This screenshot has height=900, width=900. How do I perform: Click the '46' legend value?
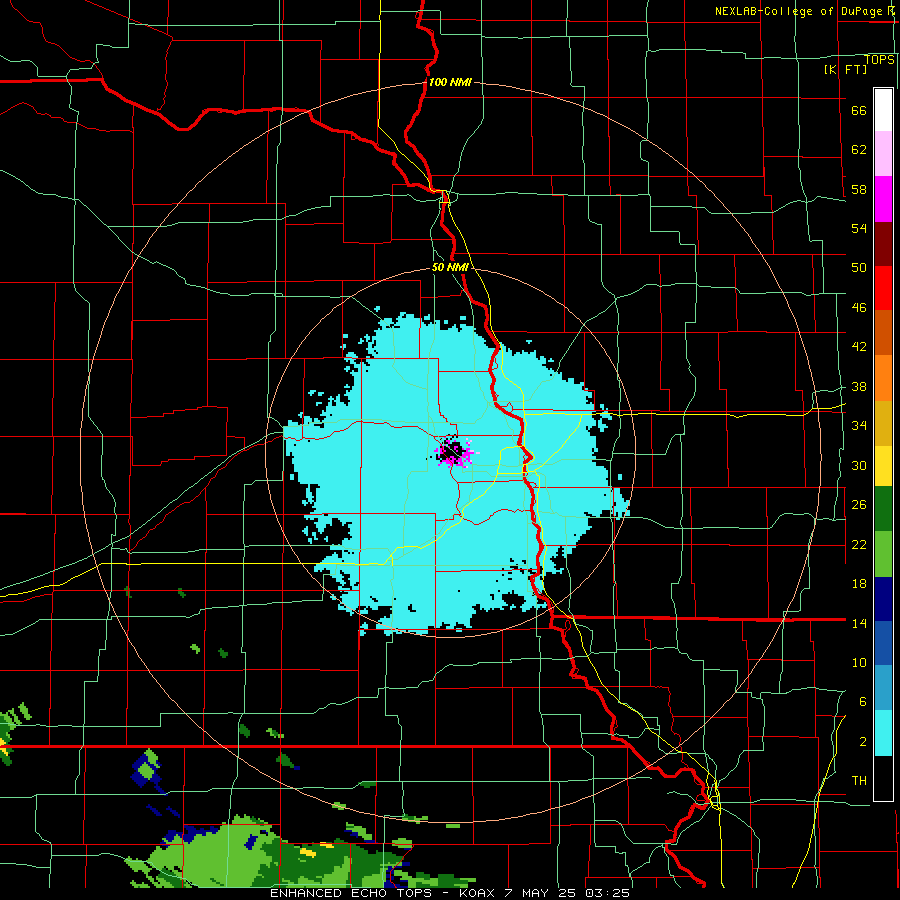(859, 308)
